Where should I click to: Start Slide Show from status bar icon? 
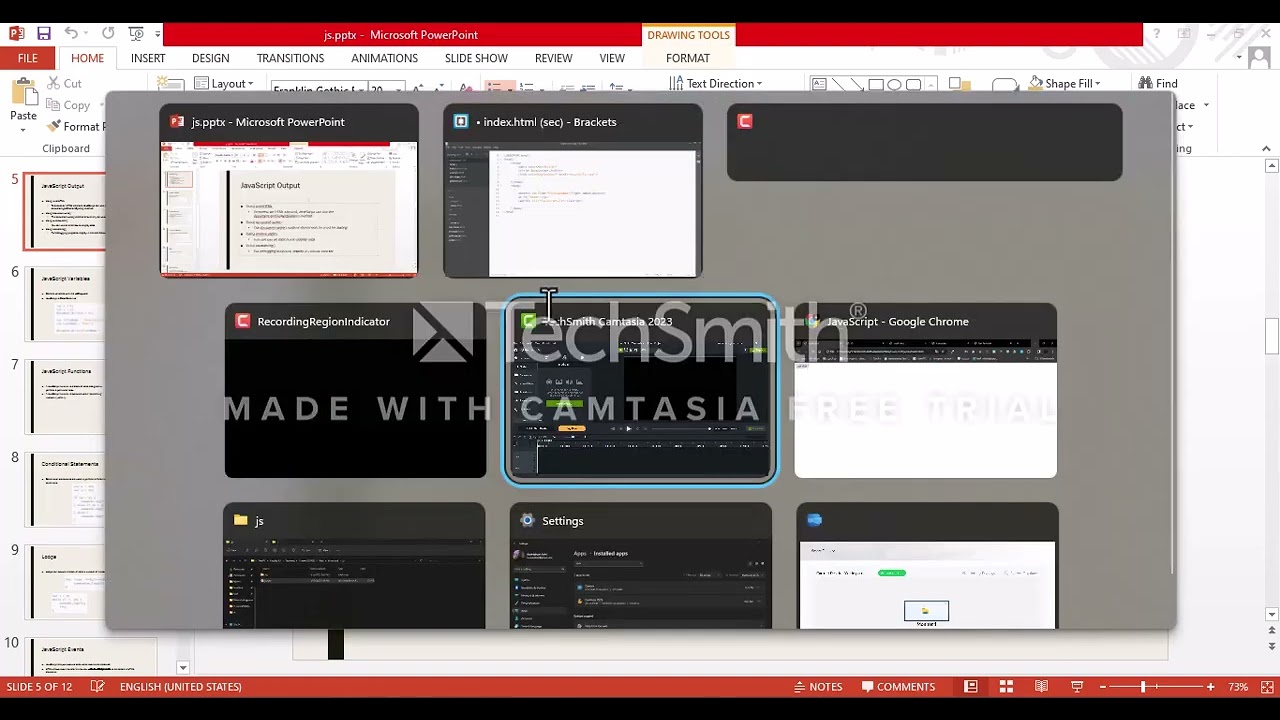click(x=1077, y=687)
